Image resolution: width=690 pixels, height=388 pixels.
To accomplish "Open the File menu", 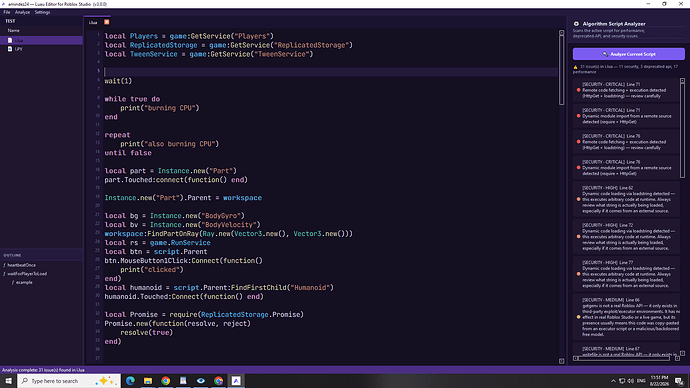I will coord(7,12).
